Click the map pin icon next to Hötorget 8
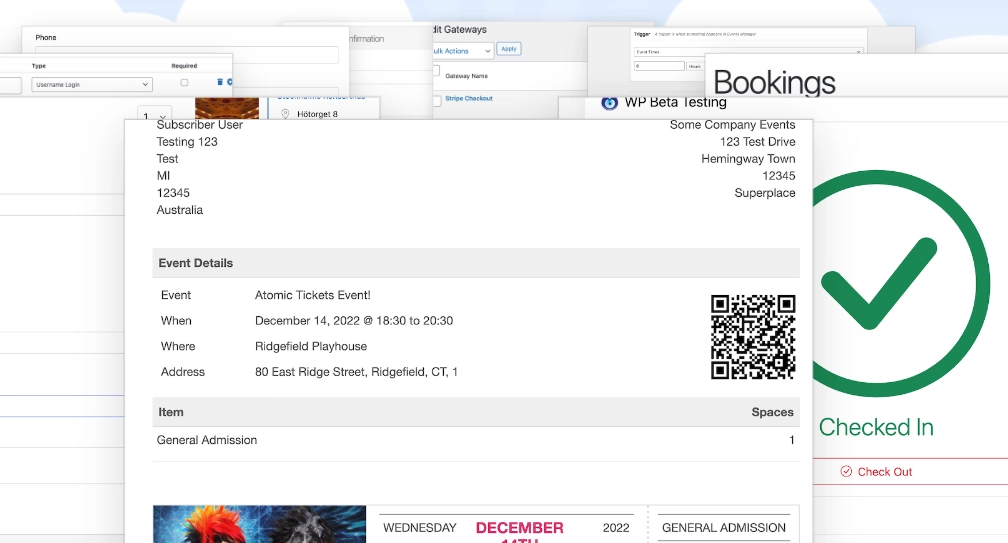The height and width of the screenshot is (543, 1008). pyautogui.click(x=285, y=114)
